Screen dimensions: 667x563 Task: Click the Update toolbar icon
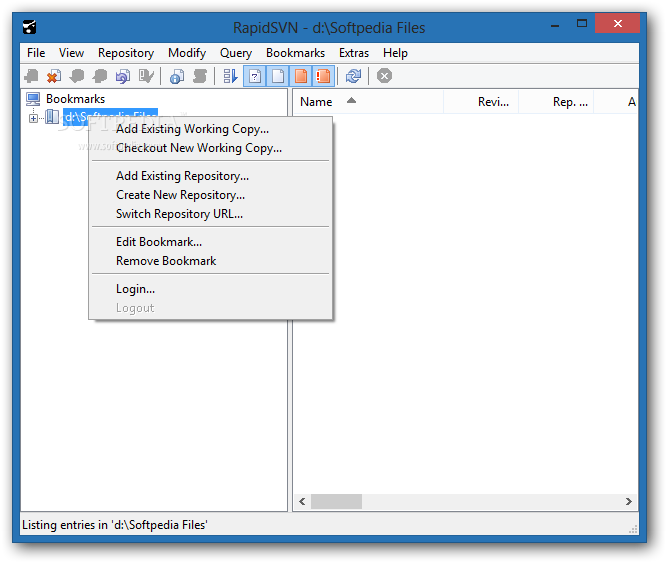pos(77,76)
